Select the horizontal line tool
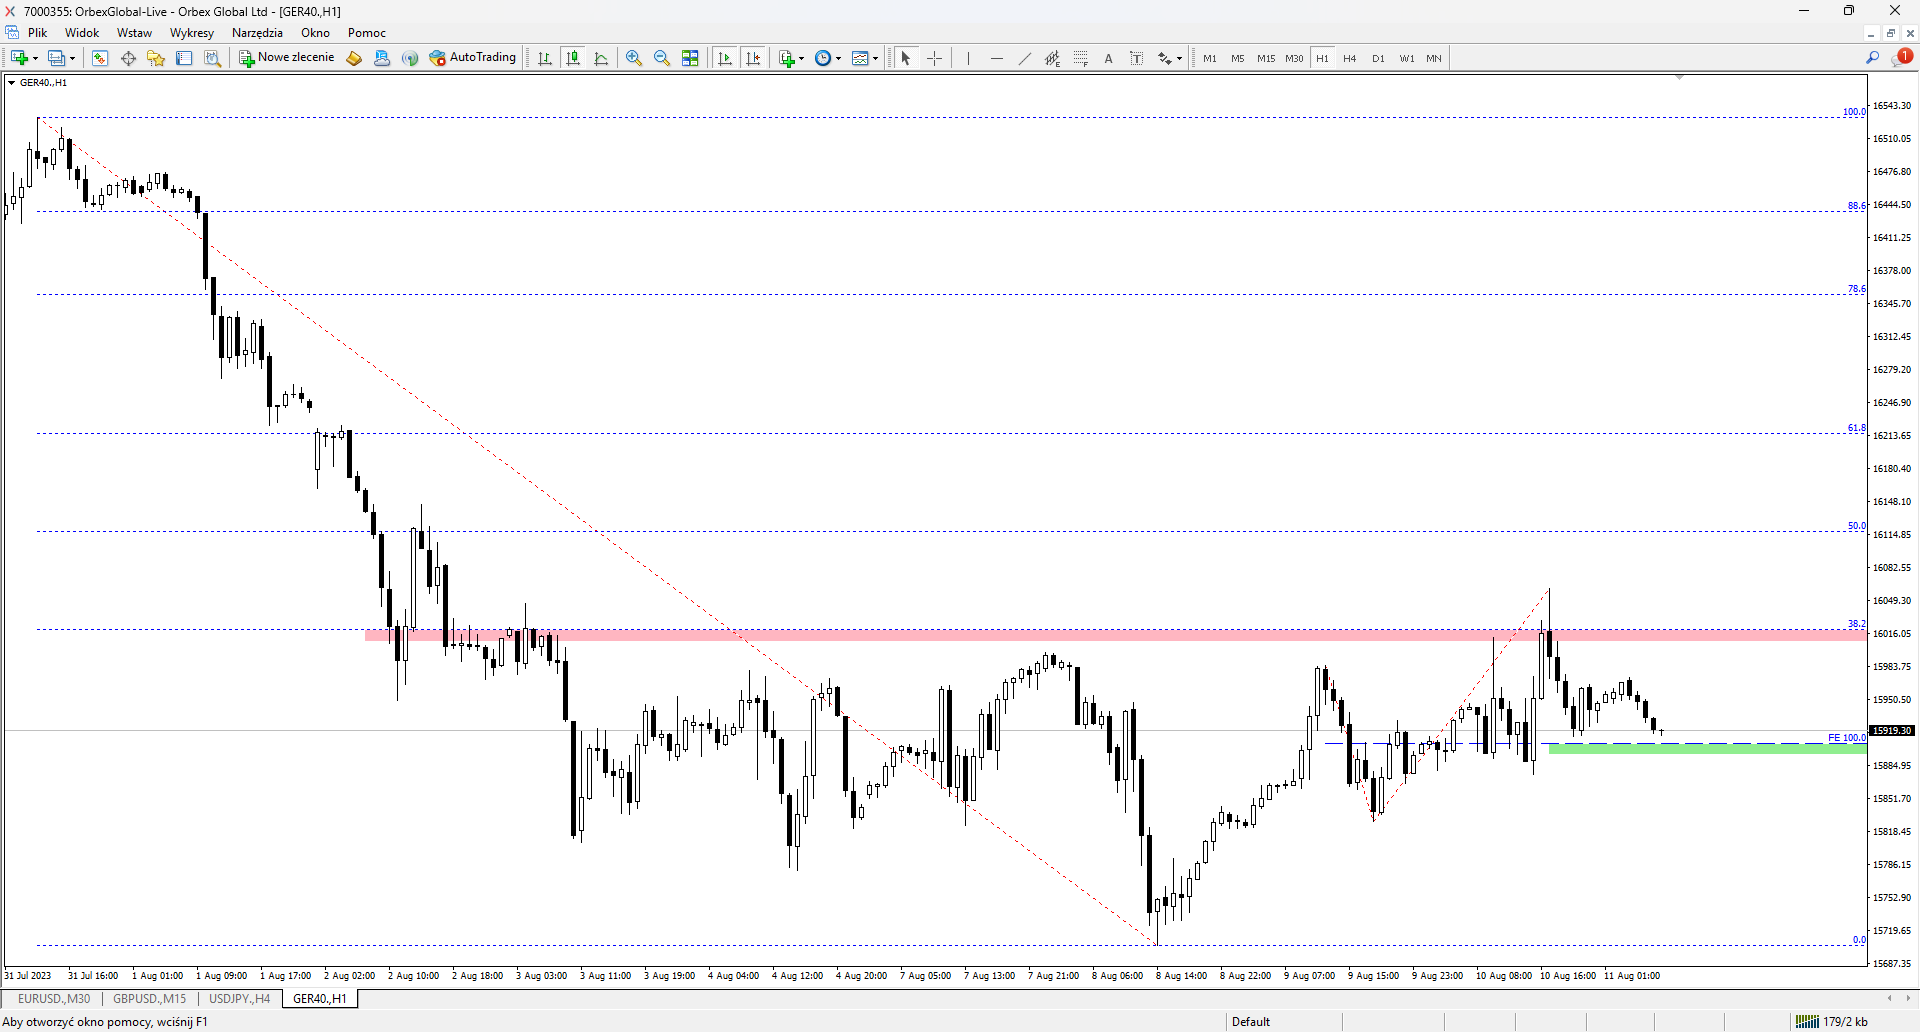 point(996,58)
